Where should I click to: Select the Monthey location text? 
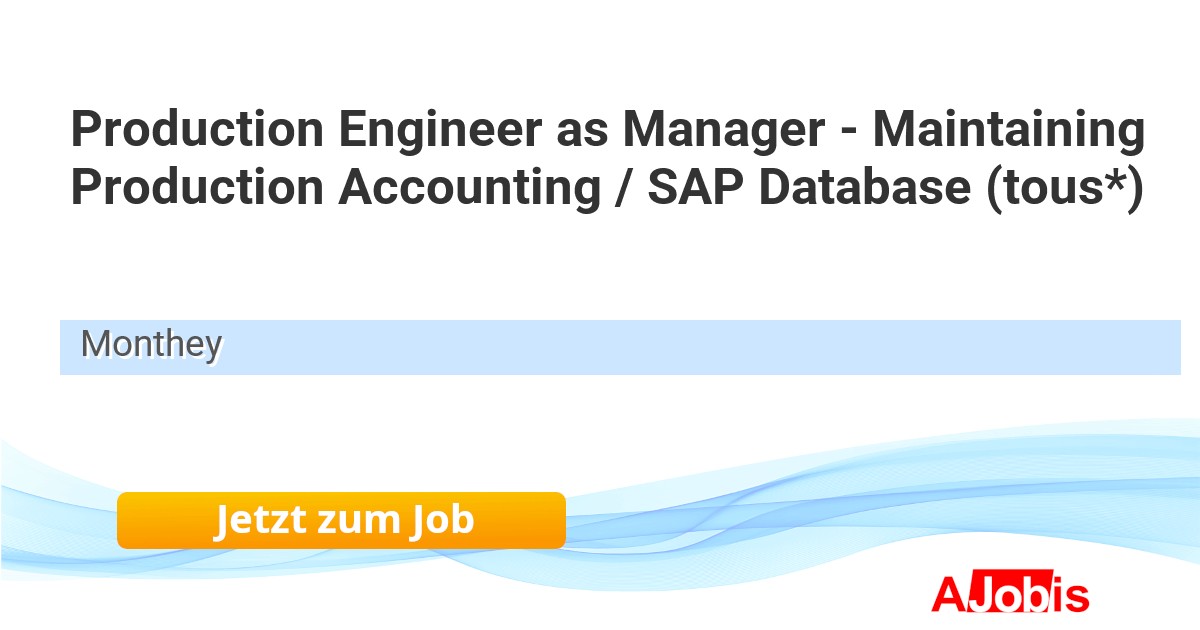coord(151,344)
